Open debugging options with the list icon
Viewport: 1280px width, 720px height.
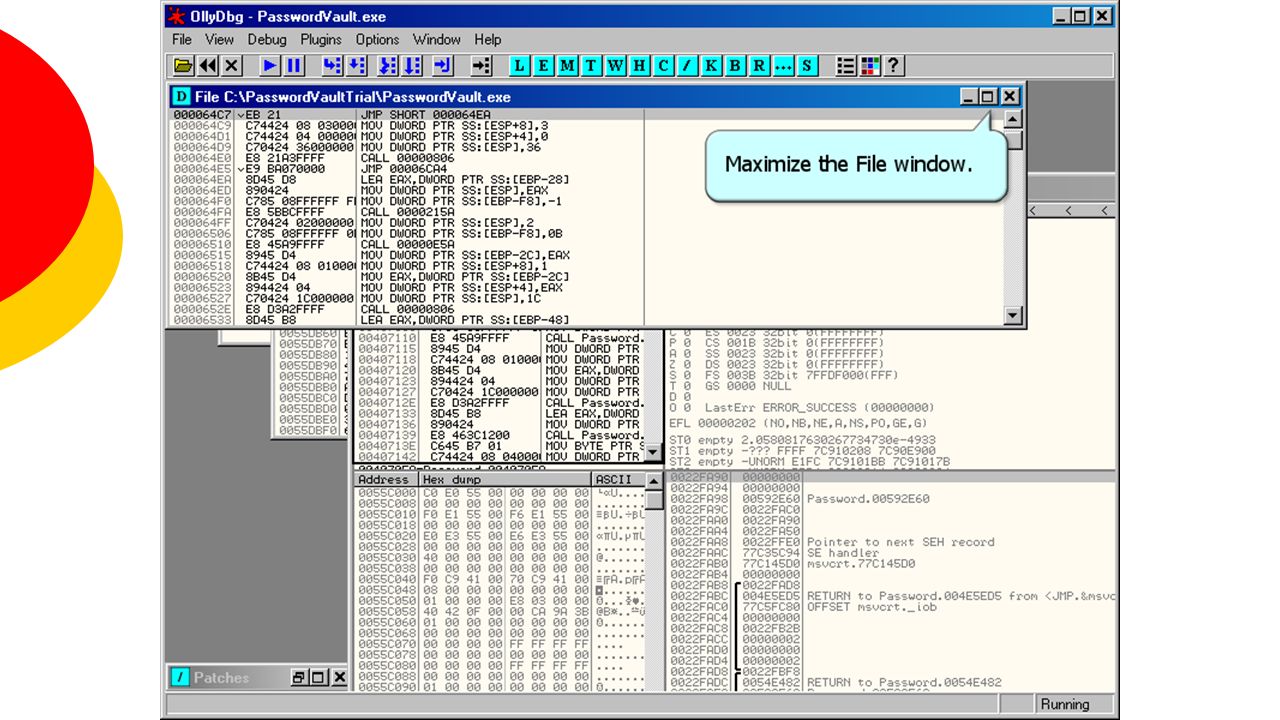[x=846, y=65]
